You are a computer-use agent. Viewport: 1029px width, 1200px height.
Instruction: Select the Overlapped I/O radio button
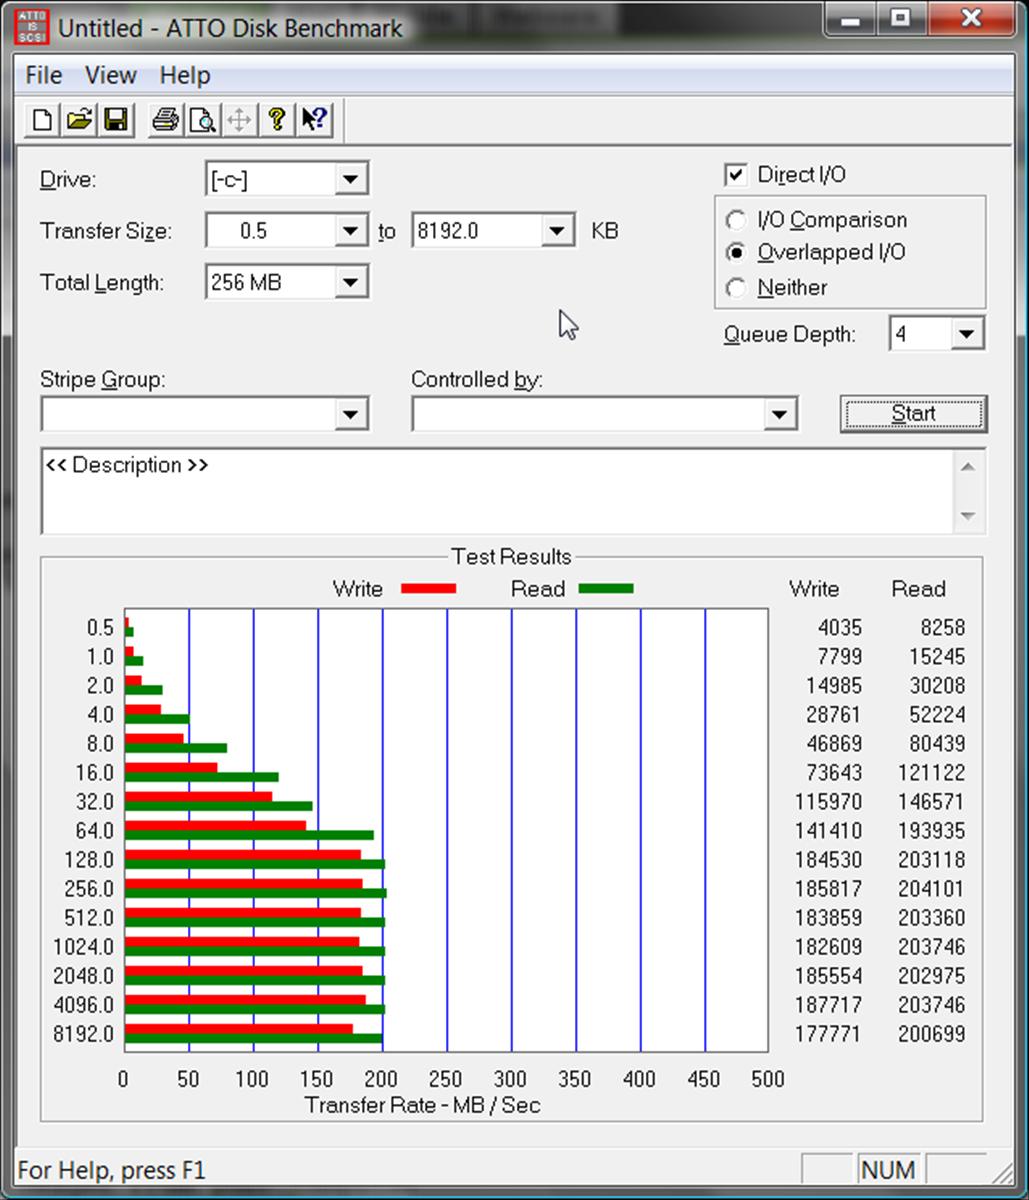click(x=736, y=253)
